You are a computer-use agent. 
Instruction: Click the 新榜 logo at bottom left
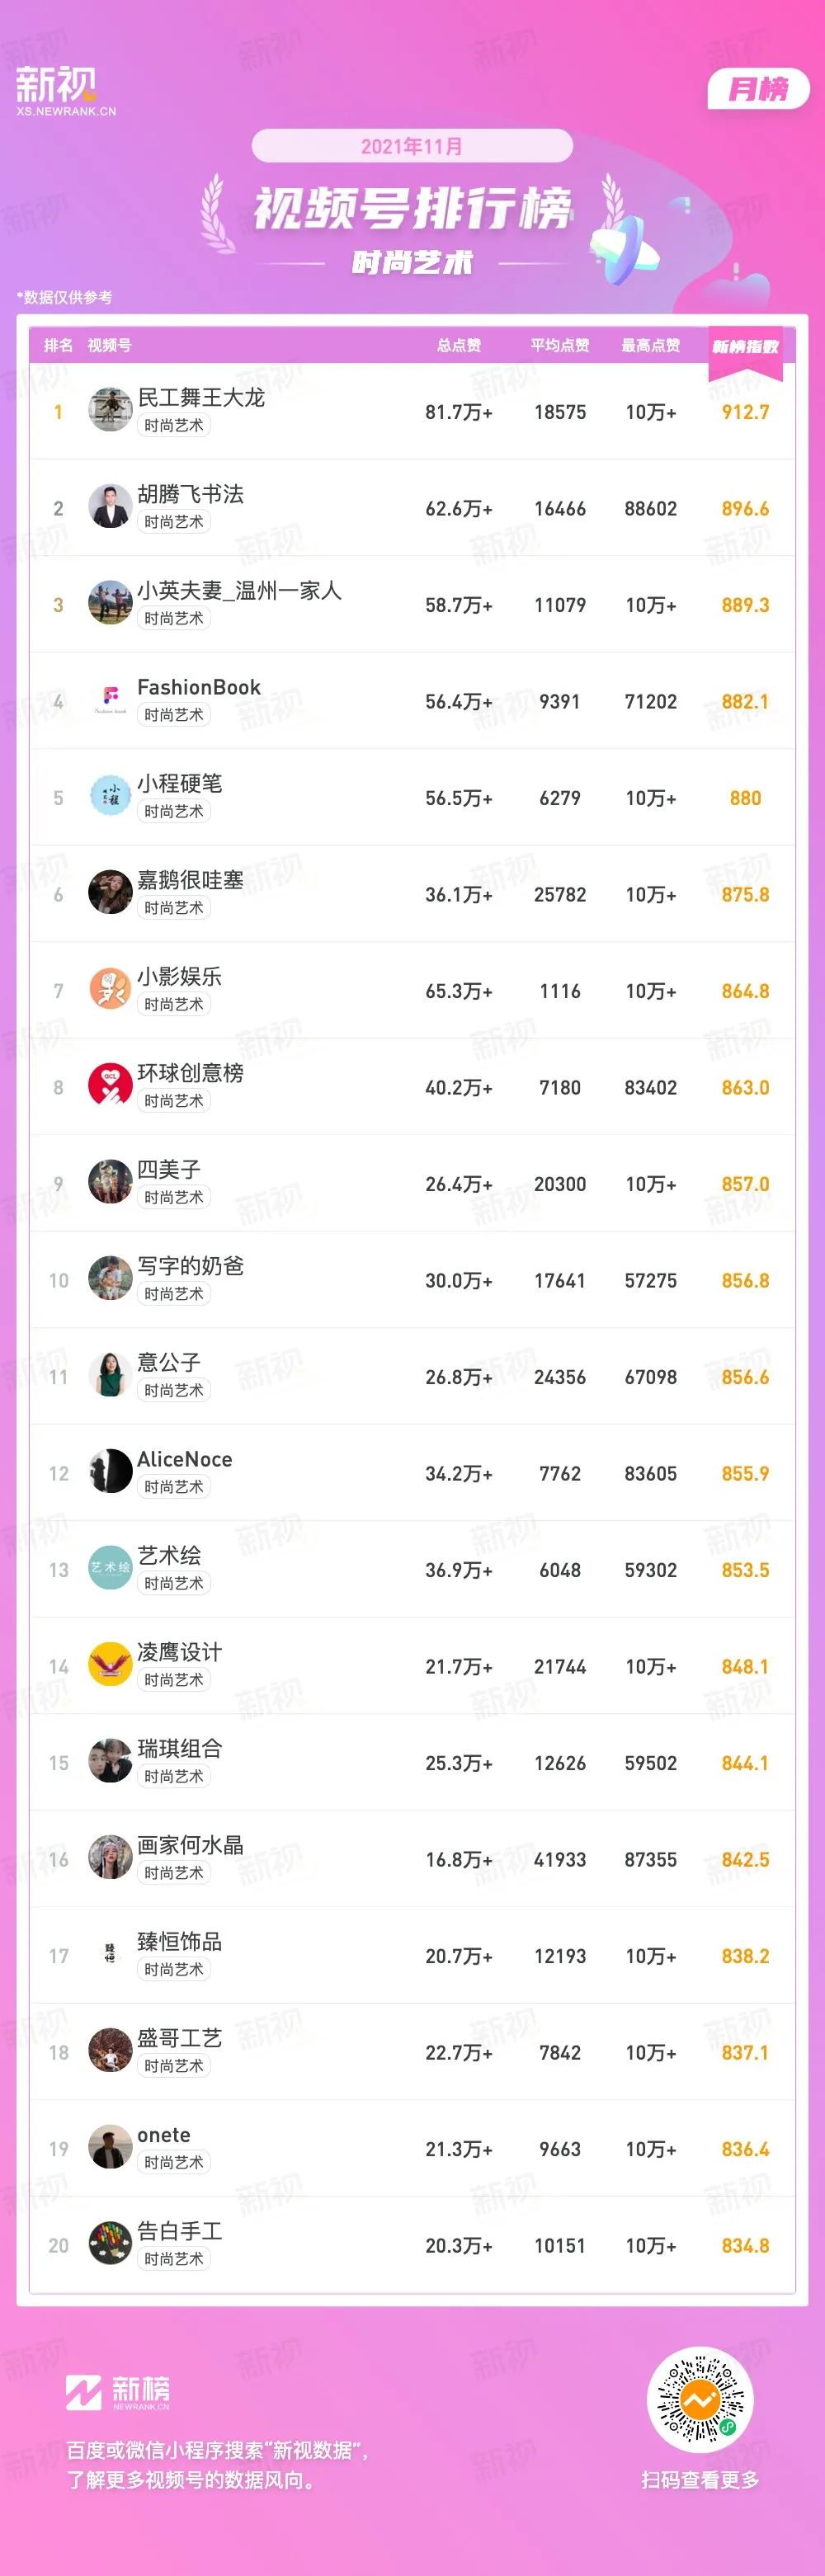click(x=118, y=2392)
